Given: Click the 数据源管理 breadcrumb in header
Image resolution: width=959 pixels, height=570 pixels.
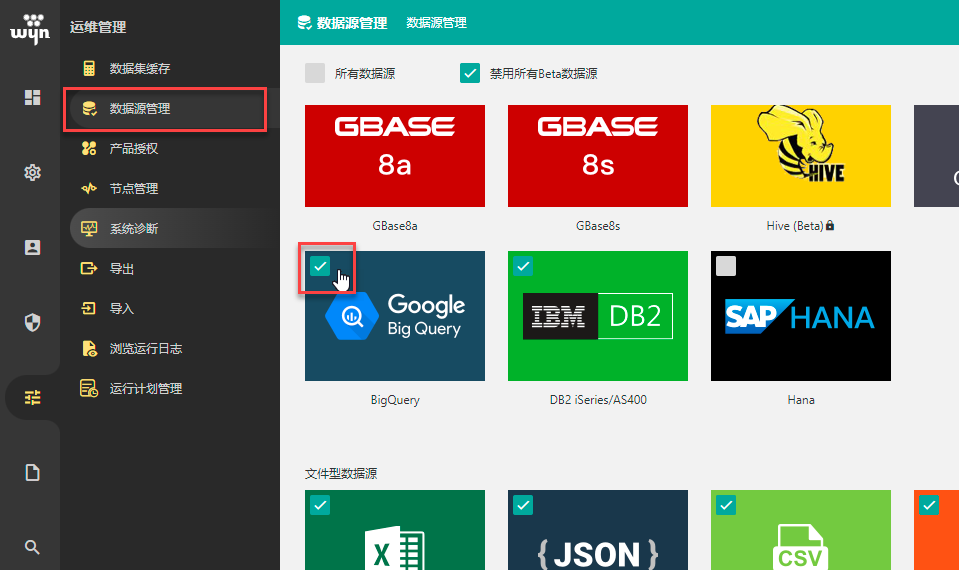Looking at the screenshot, I should click(x=436, y=23).
